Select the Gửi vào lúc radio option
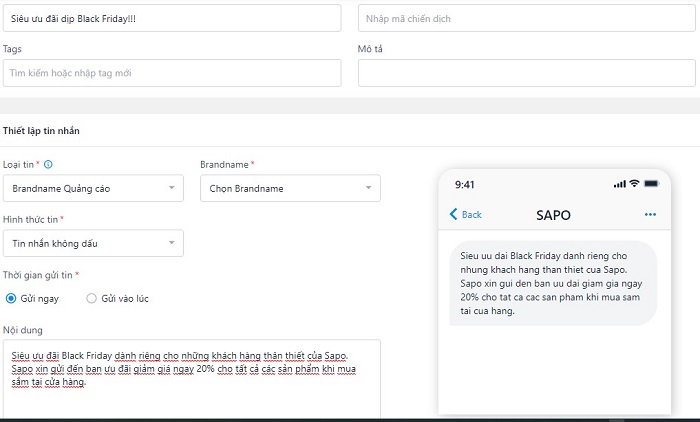The height and width of the screenshot is (422, 700). pos(92,298)
